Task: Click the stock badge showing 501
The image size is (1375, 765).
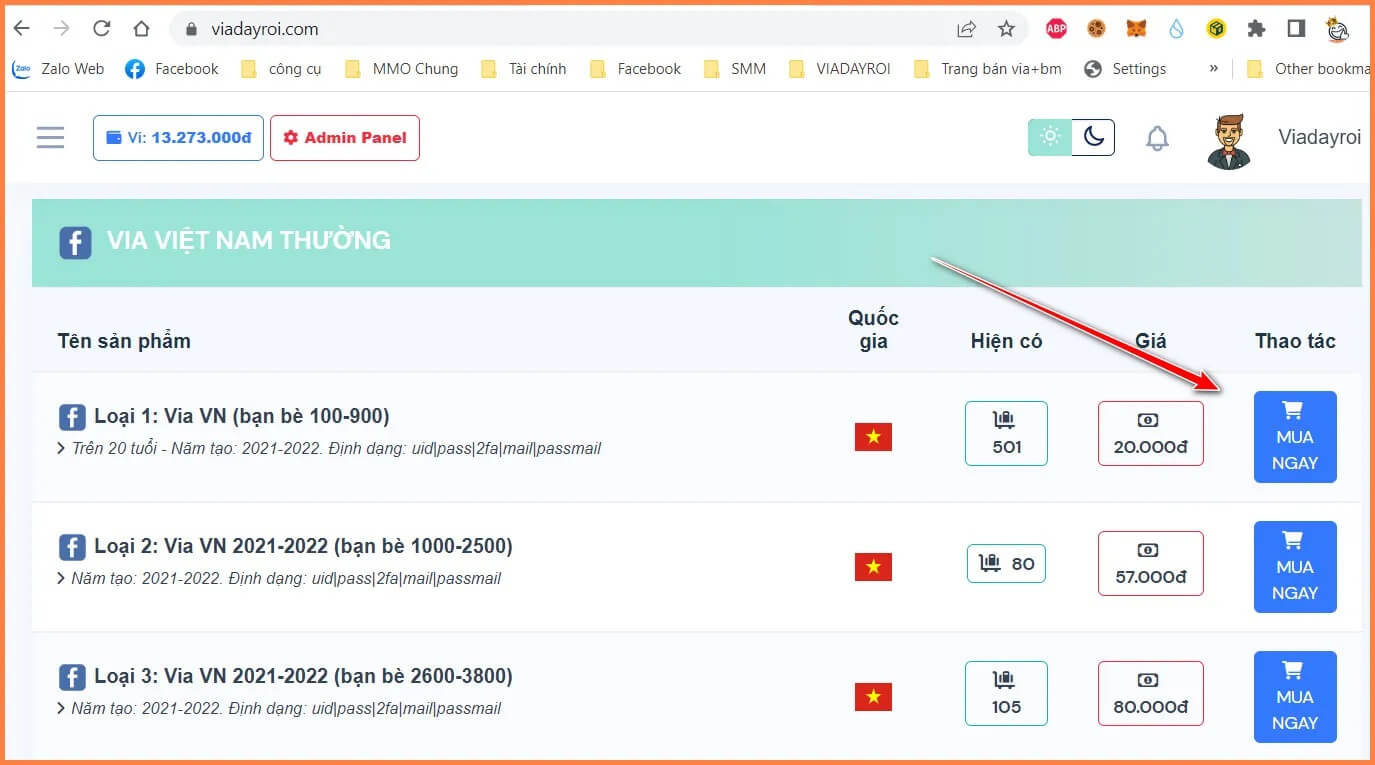Action: tap(1006, 433)
